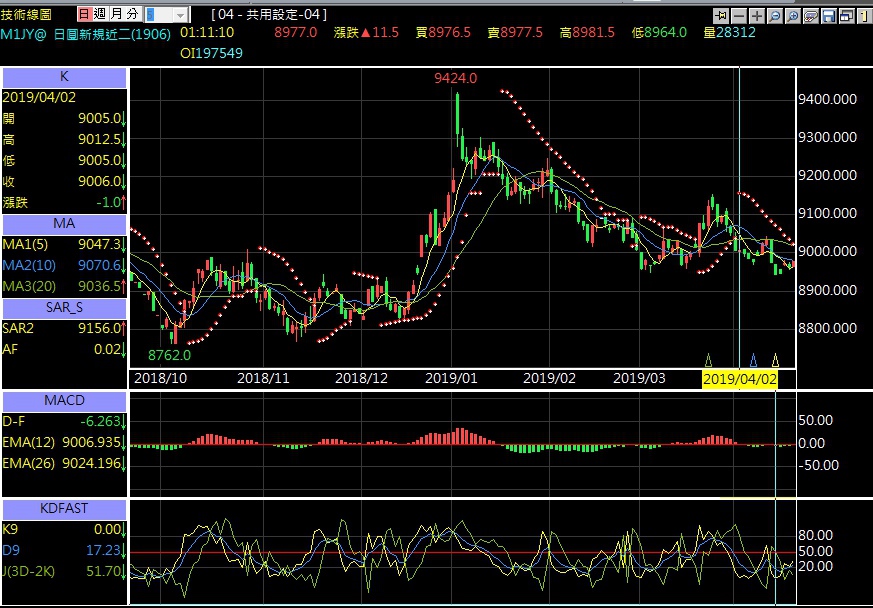The image size is (873, 608).
Task: Click the plus expand chart icon
Action: point(756,16)
